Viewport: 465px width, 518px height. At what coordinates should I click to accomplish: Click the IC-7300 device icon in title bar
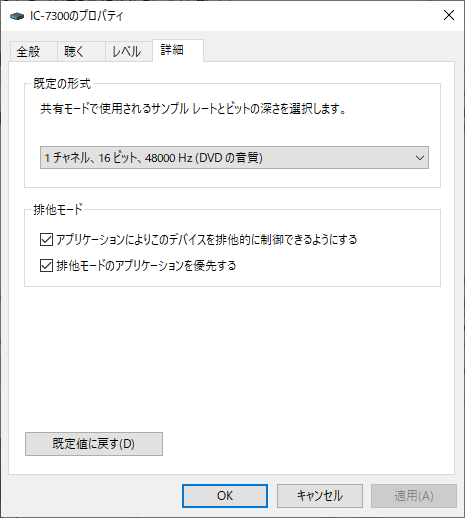tap(17, 16)
